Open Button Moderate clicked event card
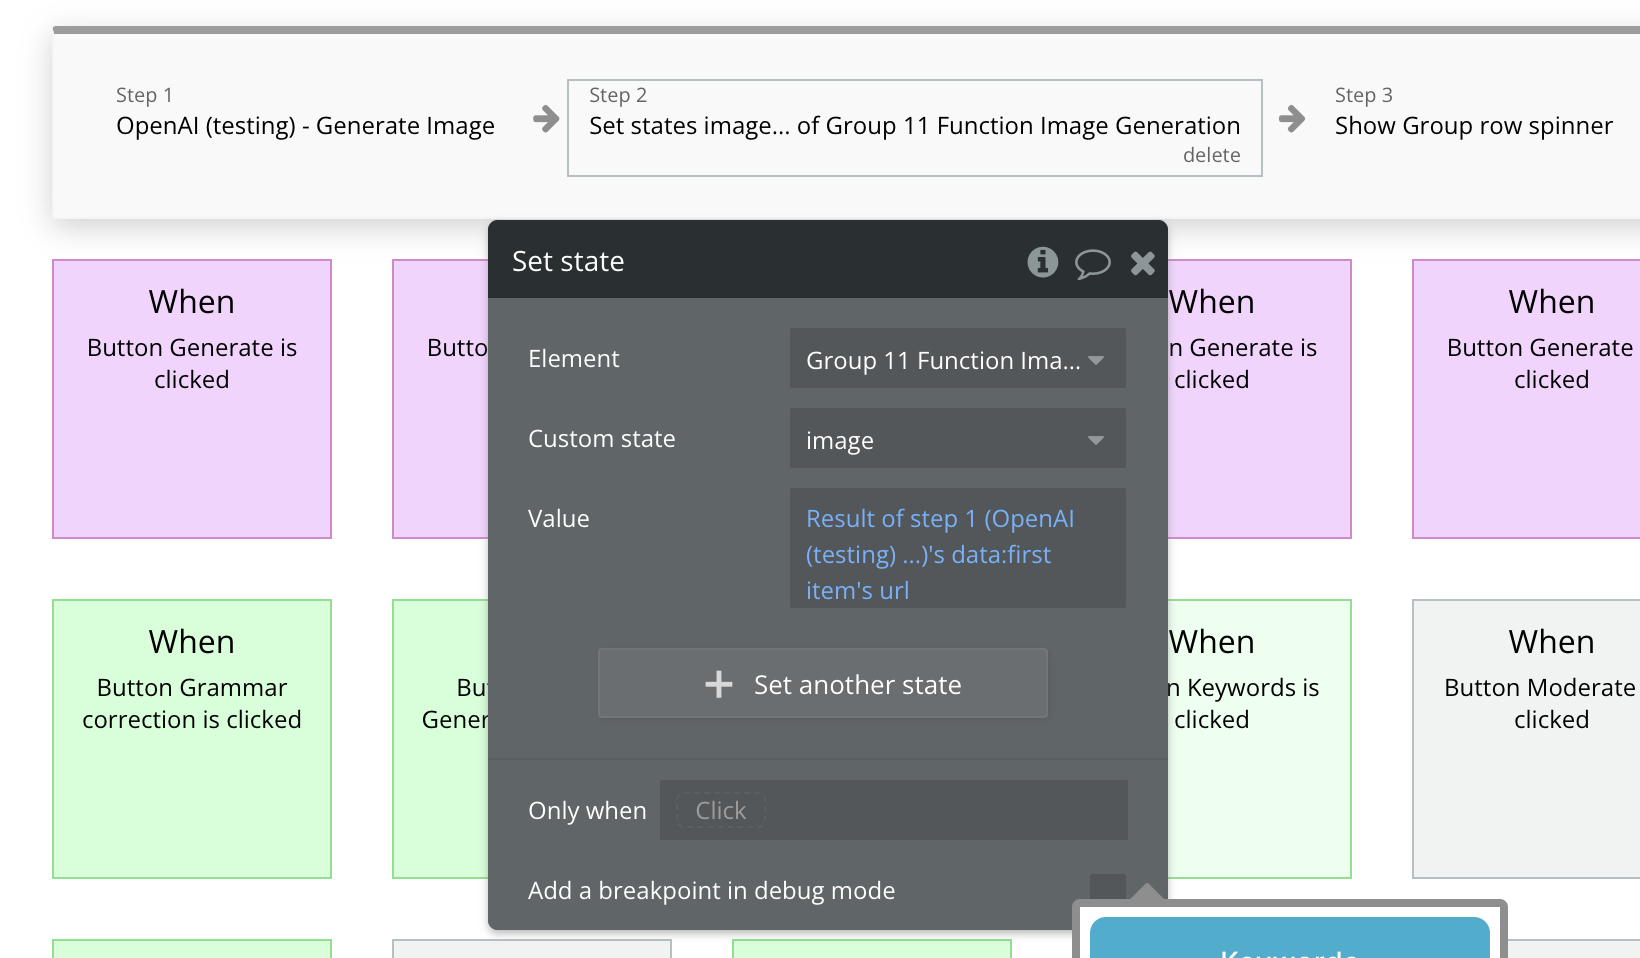 point(1526,739)
